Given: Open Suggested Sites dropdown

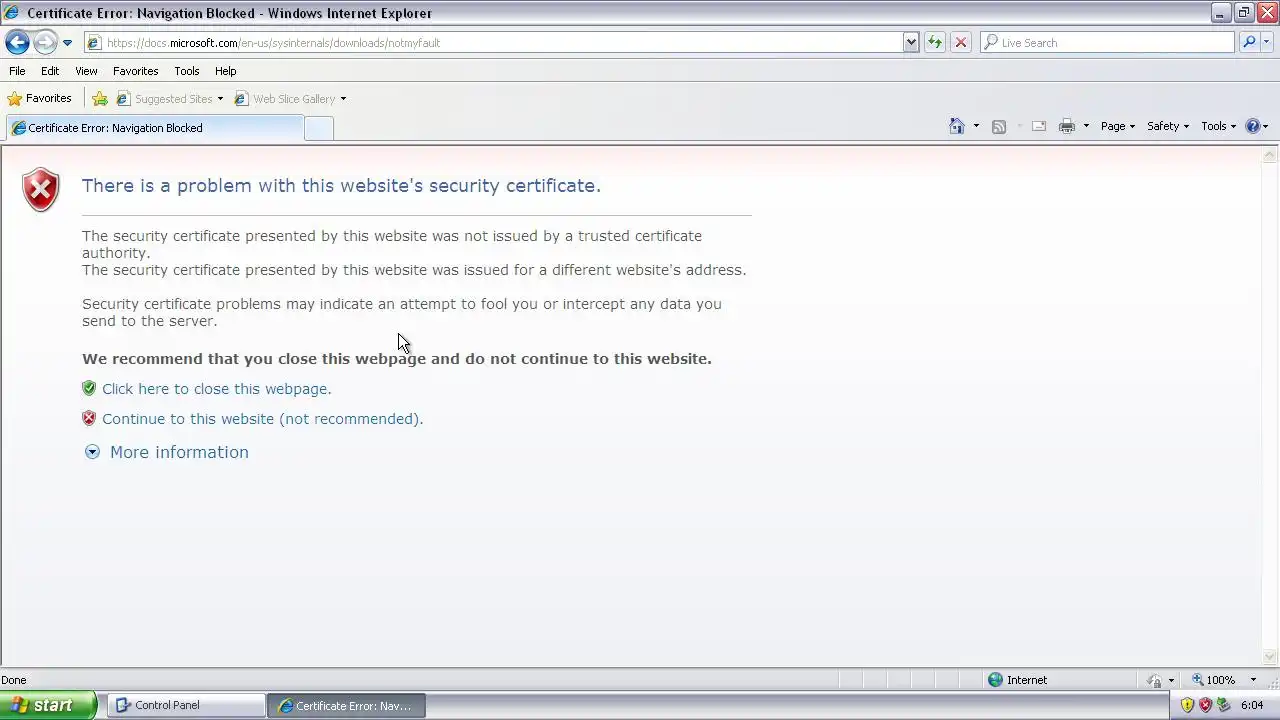Looking at the screenshot, I should coord(169,99).
